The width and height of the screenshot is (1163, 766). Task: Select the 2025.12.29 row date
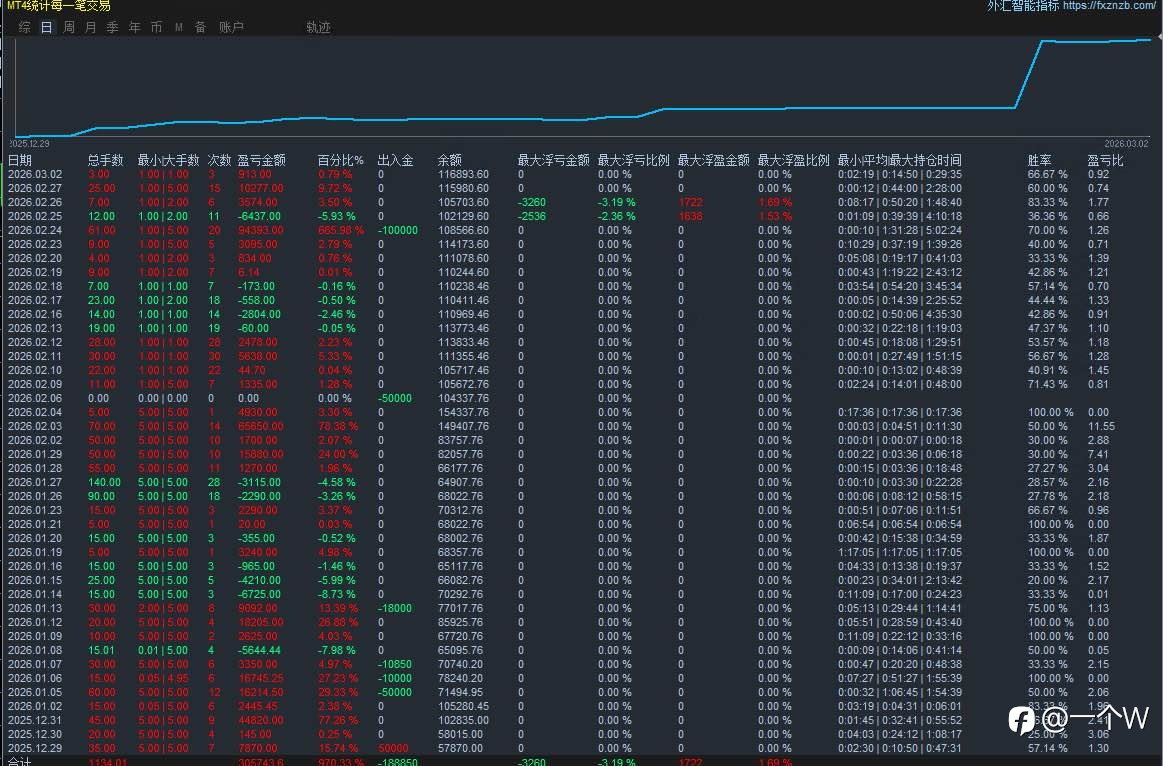(x=34, y=748)
